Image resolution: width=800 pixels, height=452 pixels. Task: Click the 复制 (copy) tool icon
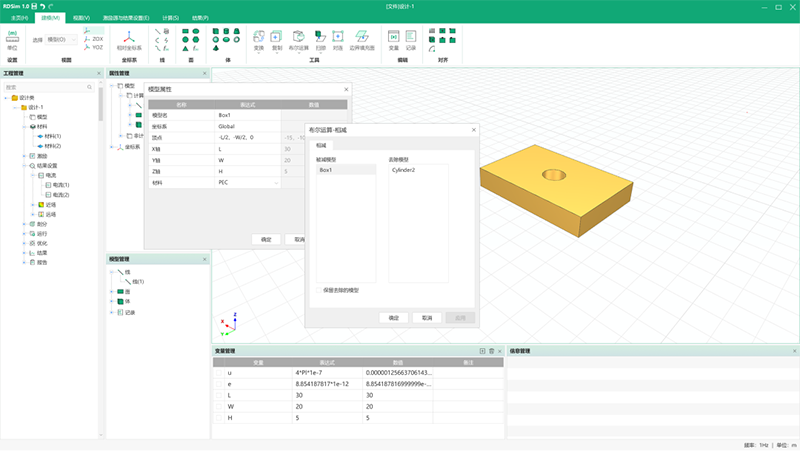click(x=276, y=38)
